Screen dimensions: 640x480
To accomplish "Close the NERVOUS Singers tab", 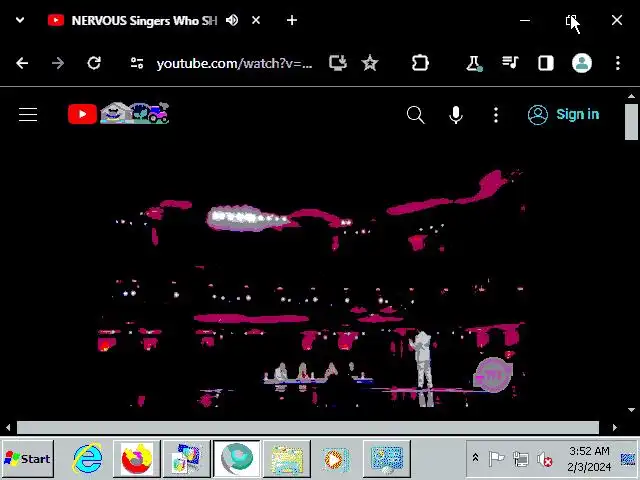I will (x=256, y=20).
